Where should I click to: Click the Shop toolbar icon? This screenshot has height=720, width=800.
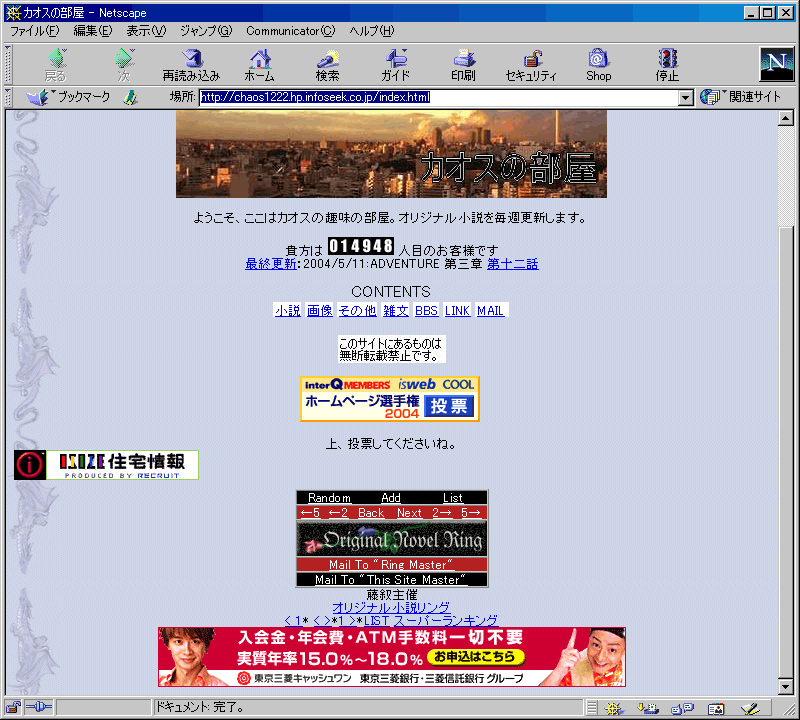point(598,65)
